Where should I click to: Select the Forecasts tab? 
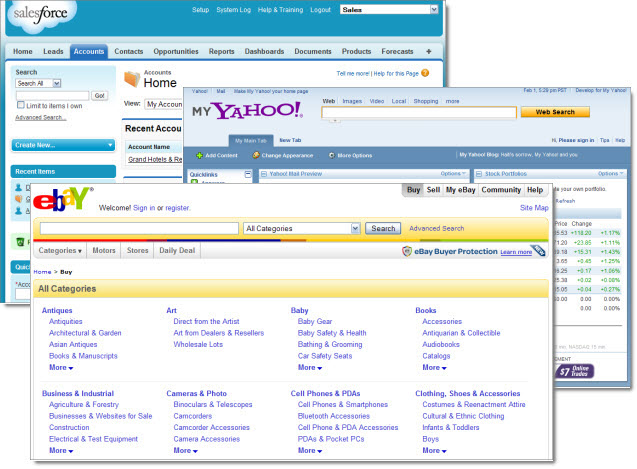point(397,52)
